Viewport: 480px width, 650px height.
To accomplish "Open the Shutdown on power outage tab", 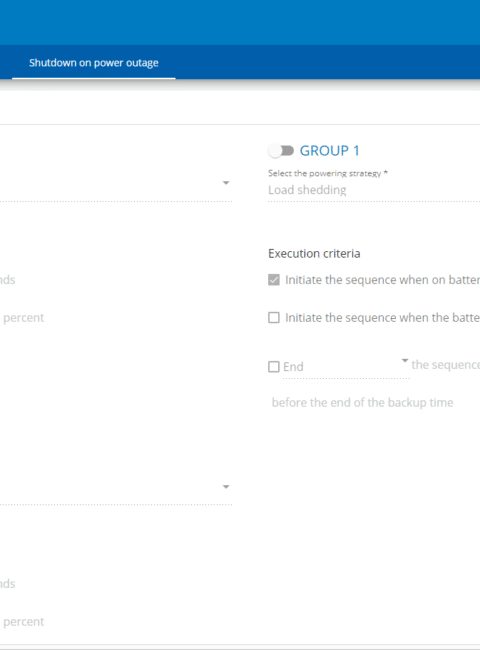I will (x=94, y=63).
